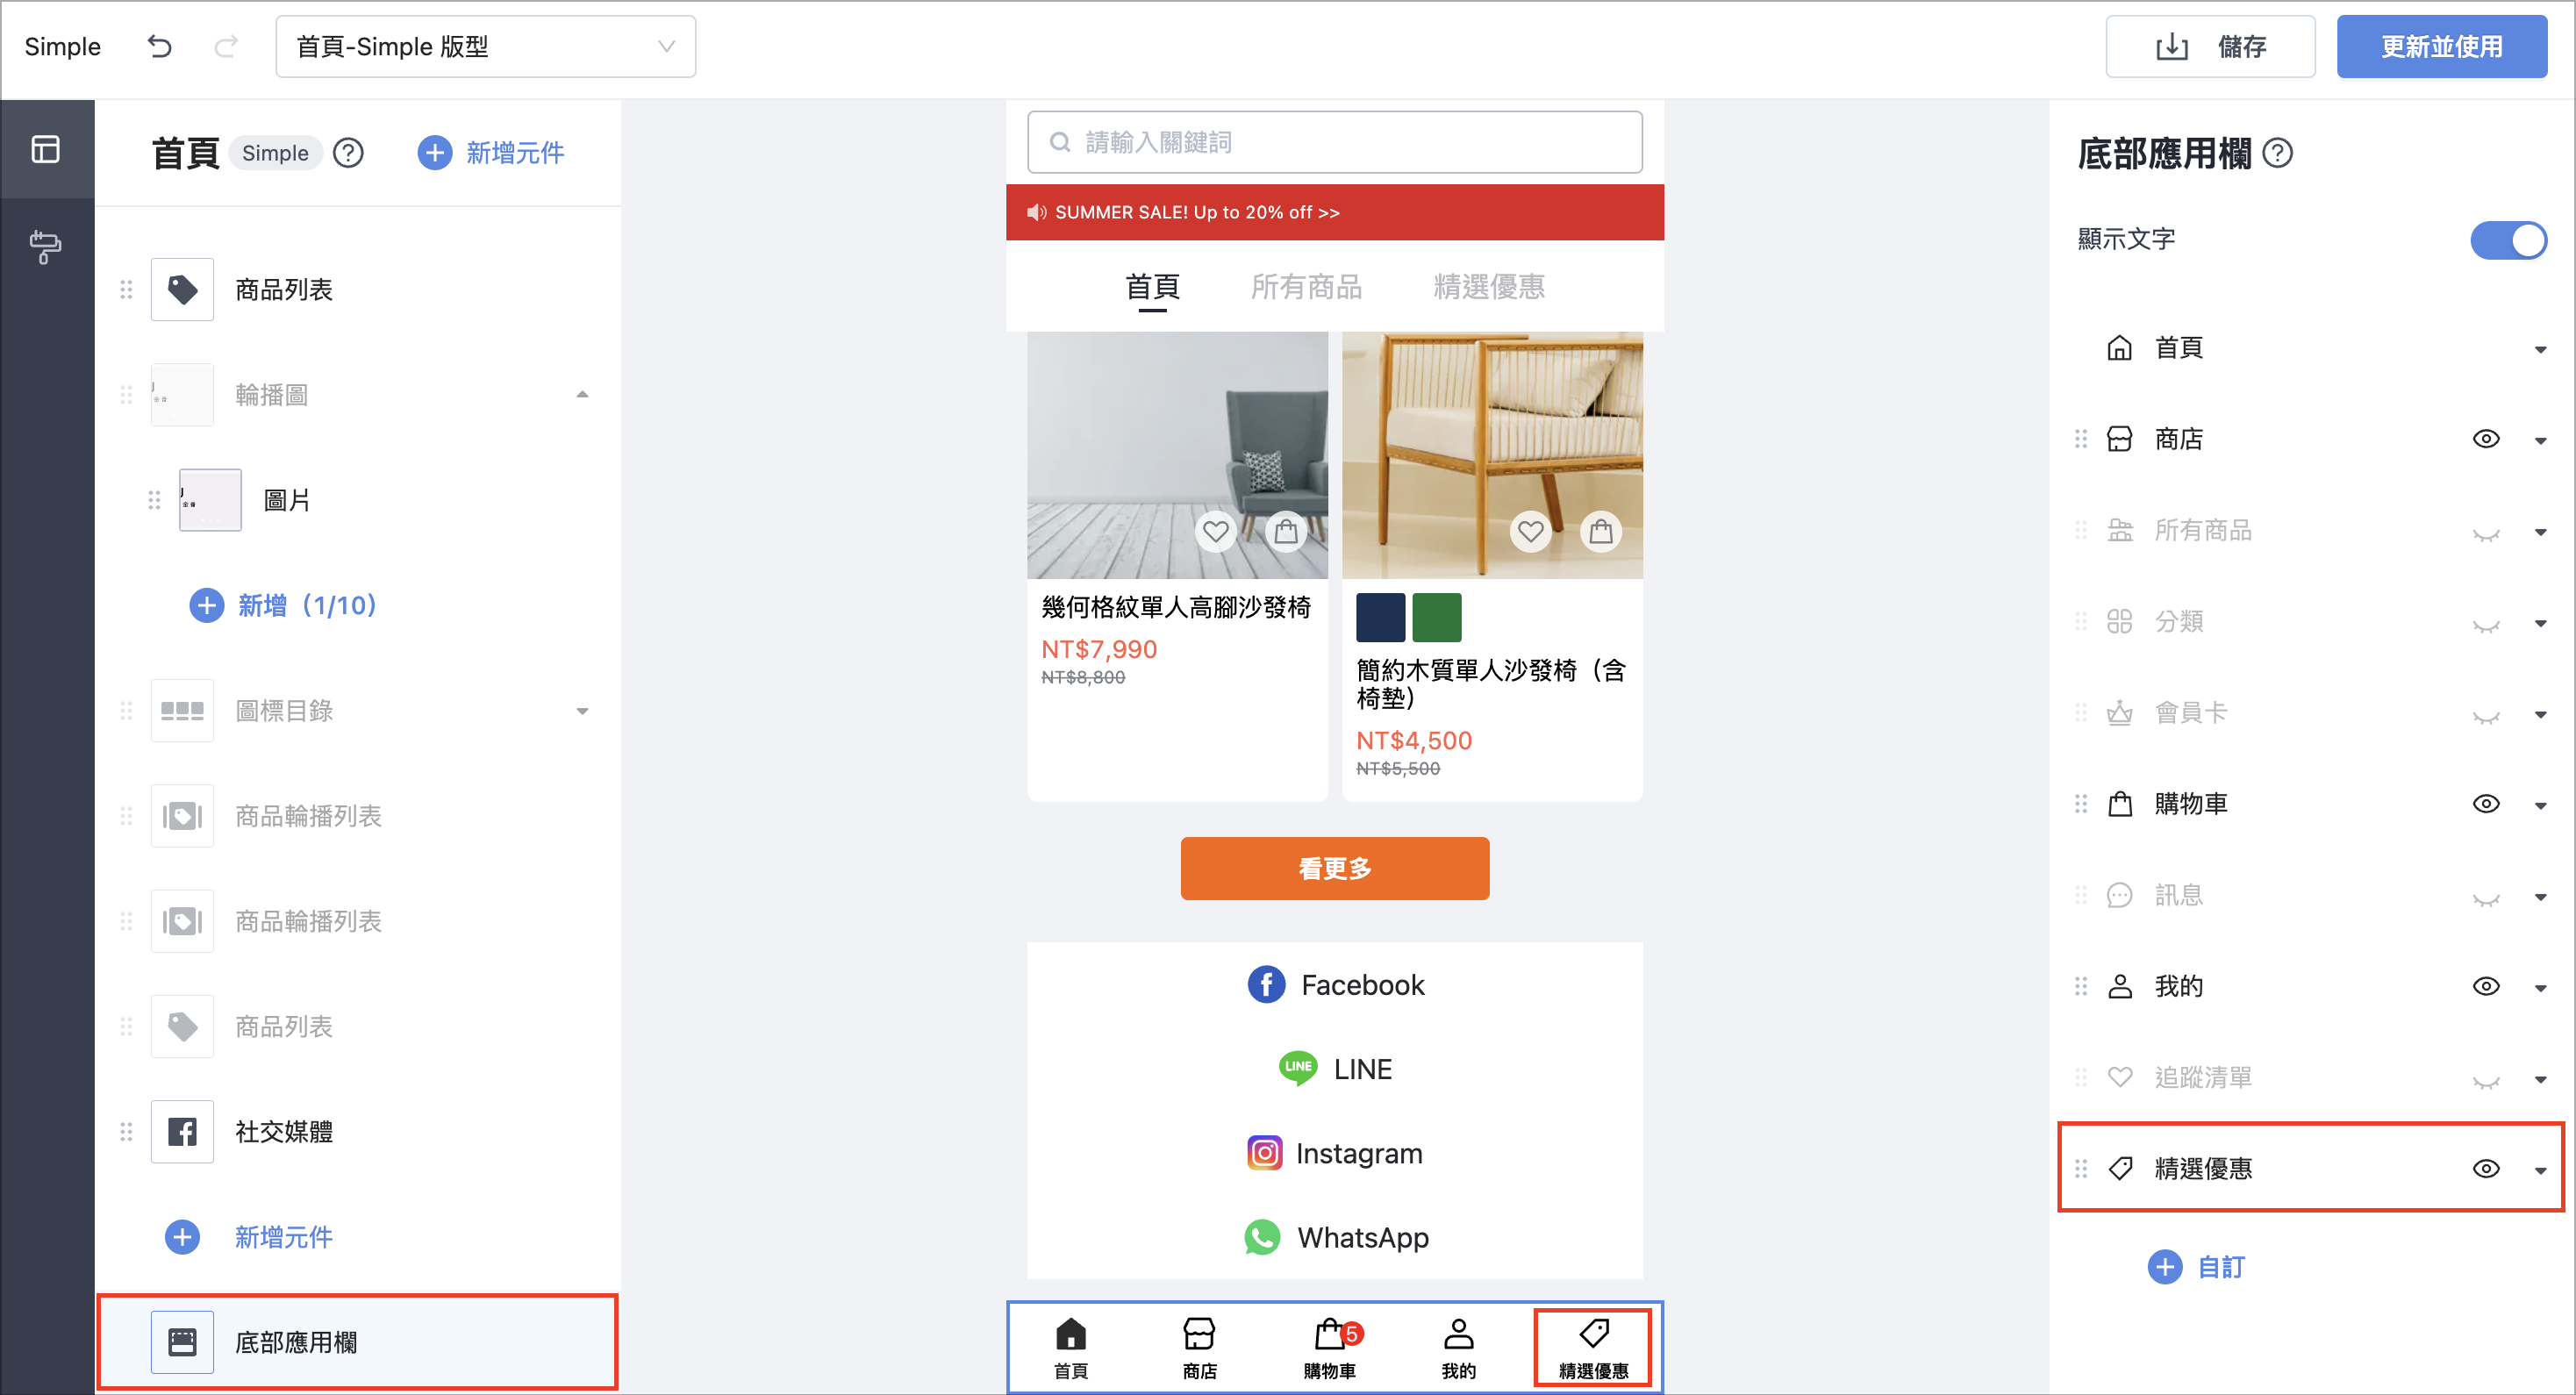Screen dimensions: 2576x1395
Task: Switch to 所有商品 tab in preview
Action: click(1306, 287)
